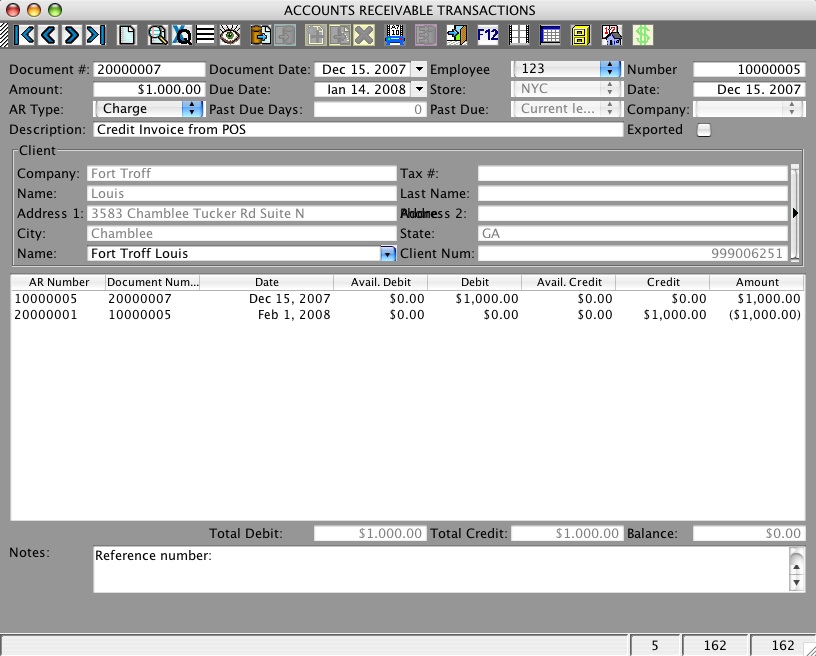
Task: Click the F12 toolbar icon
Action: click(488, 35)
